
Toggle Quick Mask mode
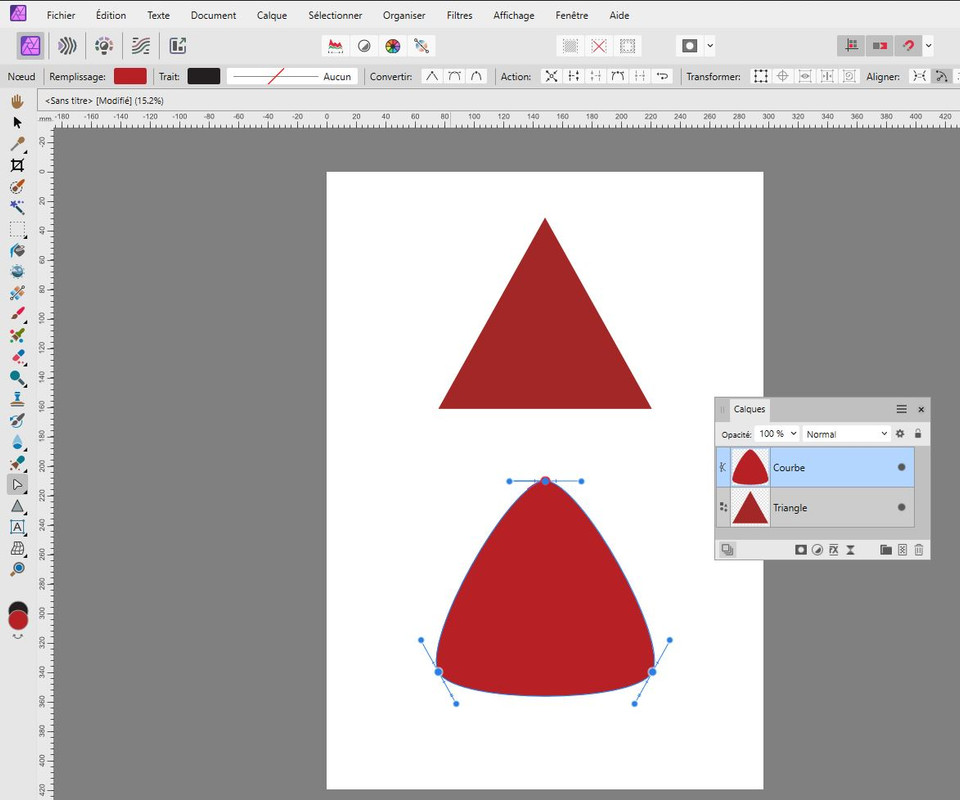pos(690,46)
